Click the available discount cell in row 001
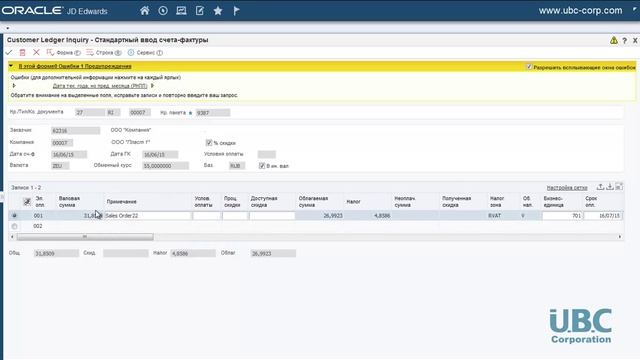Viewport: 640px width, 360px height. 272,216
